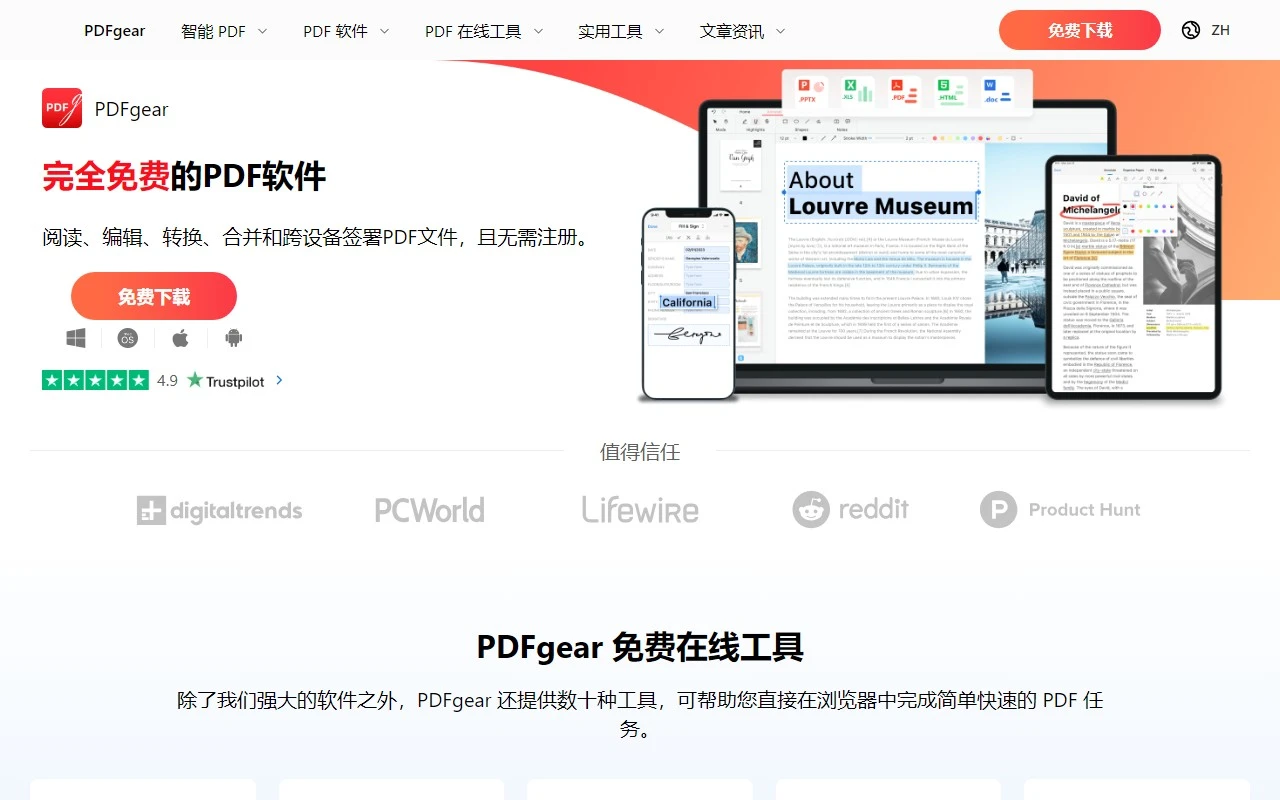Click the Lifewire logo
This screenshot has height=800, width=1280.
tap(640, 509)
